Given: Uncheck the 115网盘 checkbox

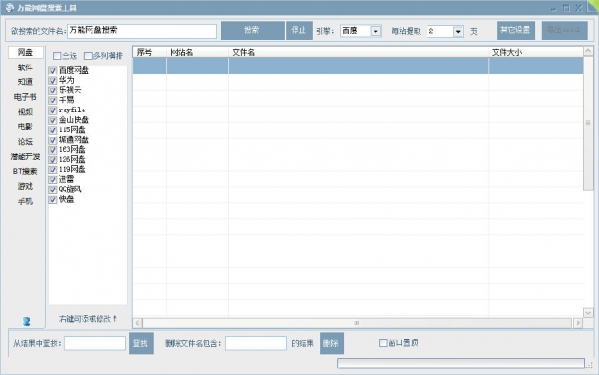Looking at the screenshot, I should pos(53,130).
